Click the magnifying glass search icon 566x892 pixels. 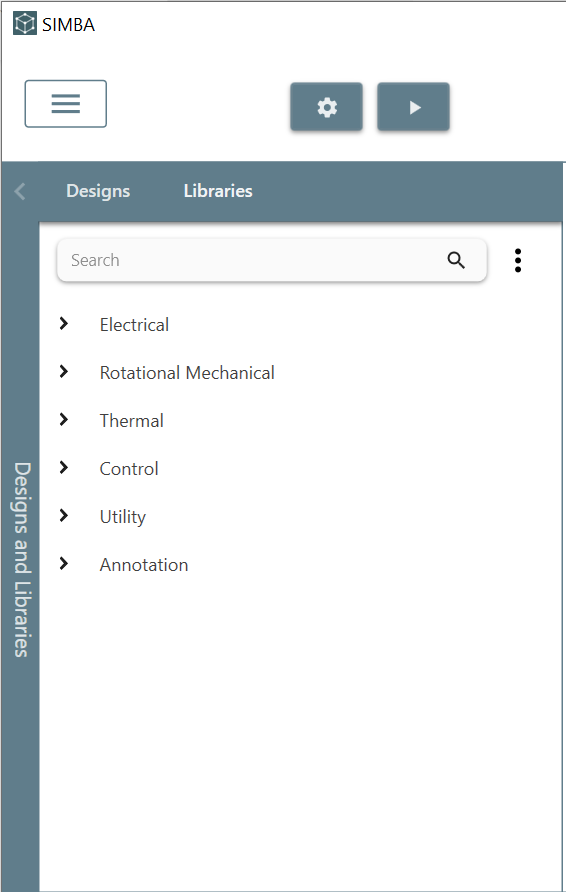456,260
